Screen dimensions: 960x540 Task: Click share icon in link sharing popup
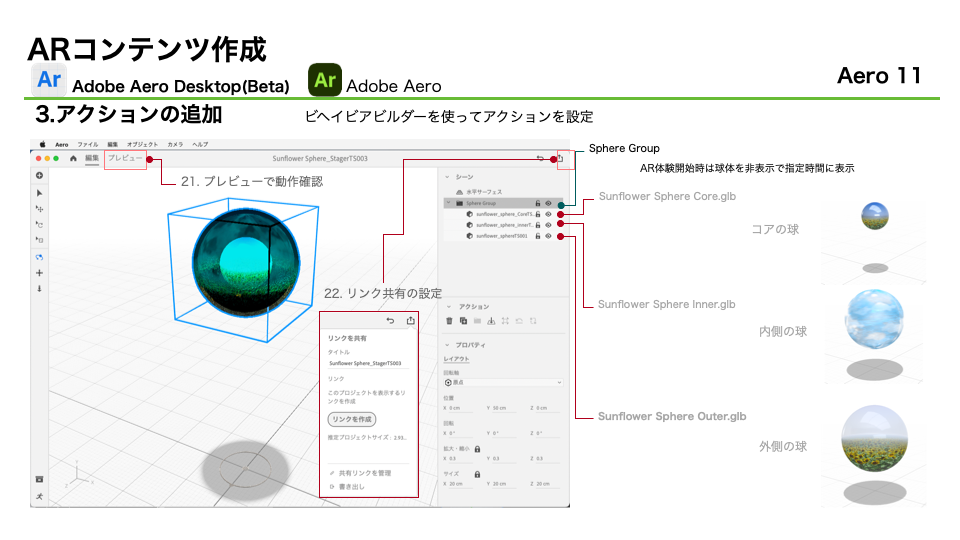tap(410, 320)
